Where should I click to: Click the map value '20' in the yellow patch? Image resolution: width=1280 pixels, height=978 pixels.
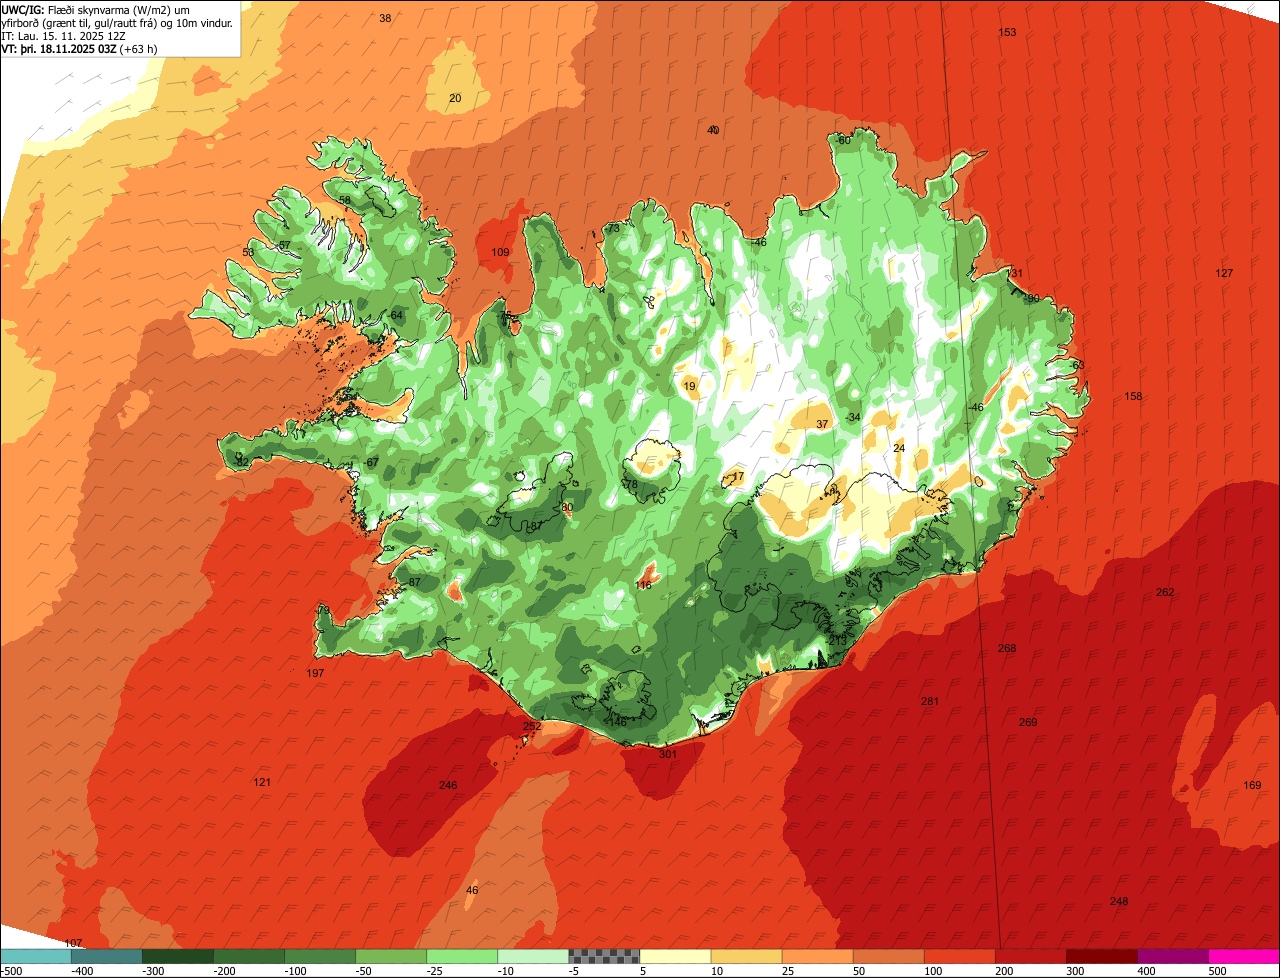(455, 98)
